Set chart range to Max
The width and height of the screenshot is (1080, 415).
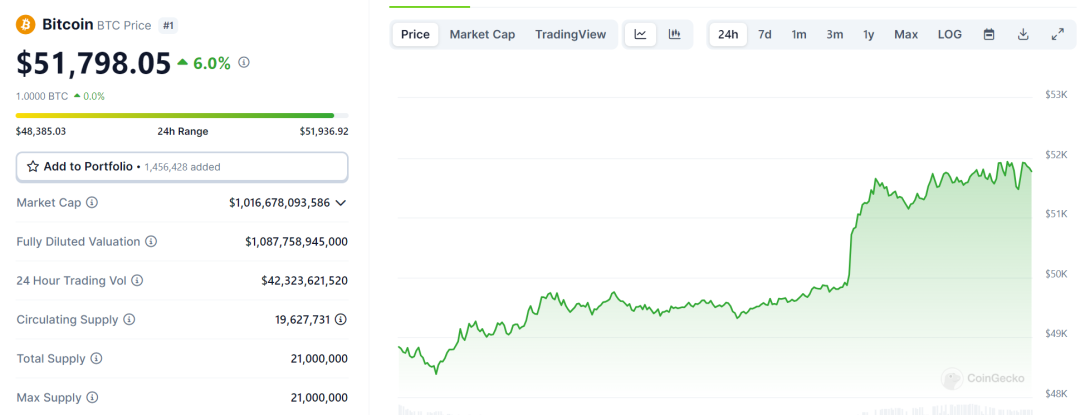click(906, 34)
